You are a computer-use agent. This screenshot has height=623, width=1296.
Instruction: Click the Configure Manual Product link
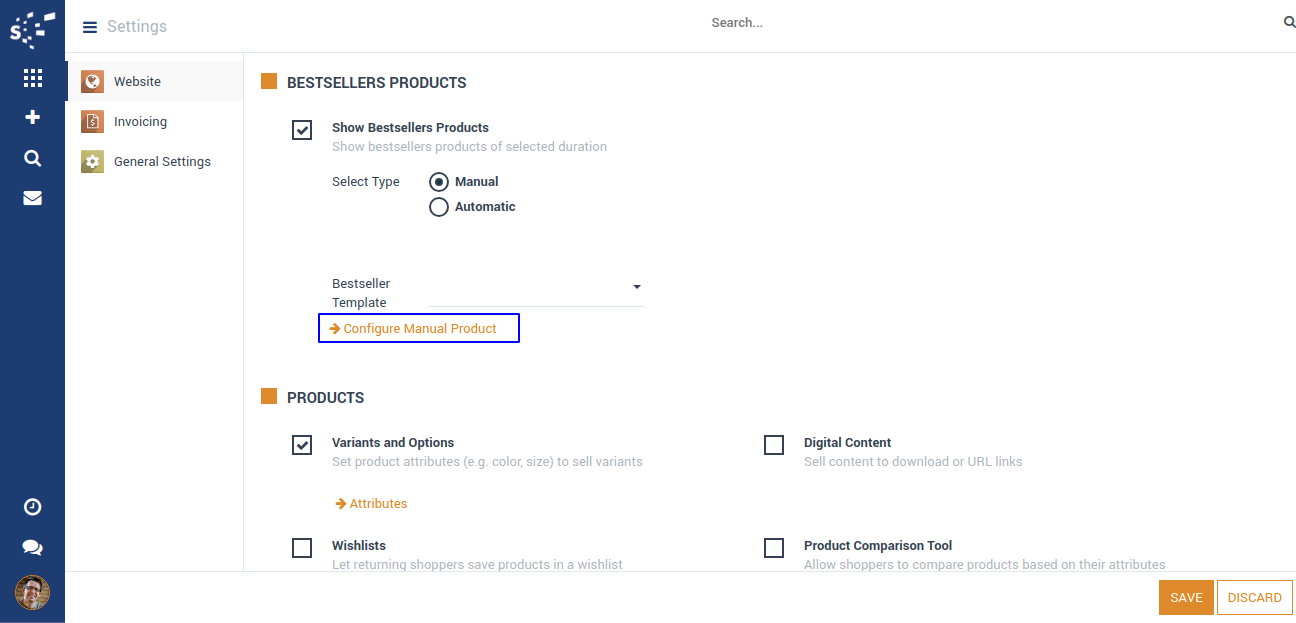pos(420,329)
